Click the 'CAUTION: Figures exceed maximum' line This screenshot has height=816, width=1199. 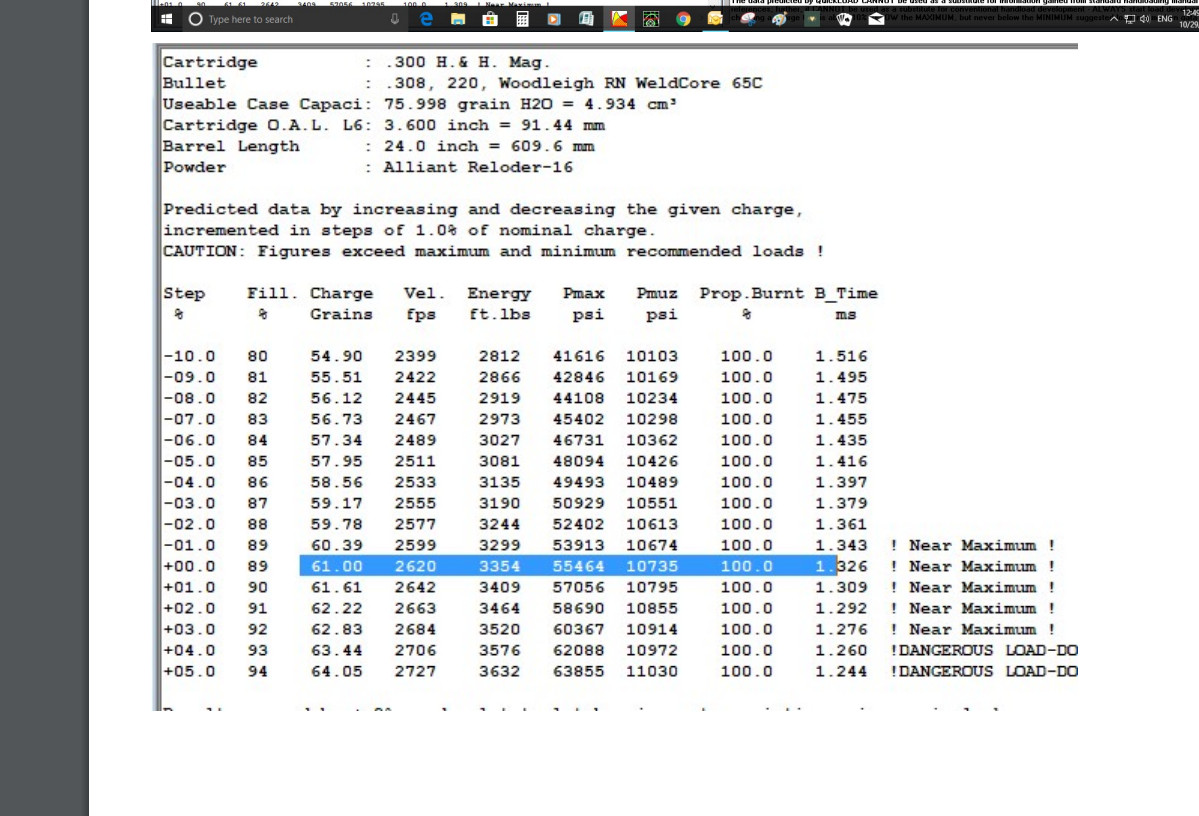494,252
